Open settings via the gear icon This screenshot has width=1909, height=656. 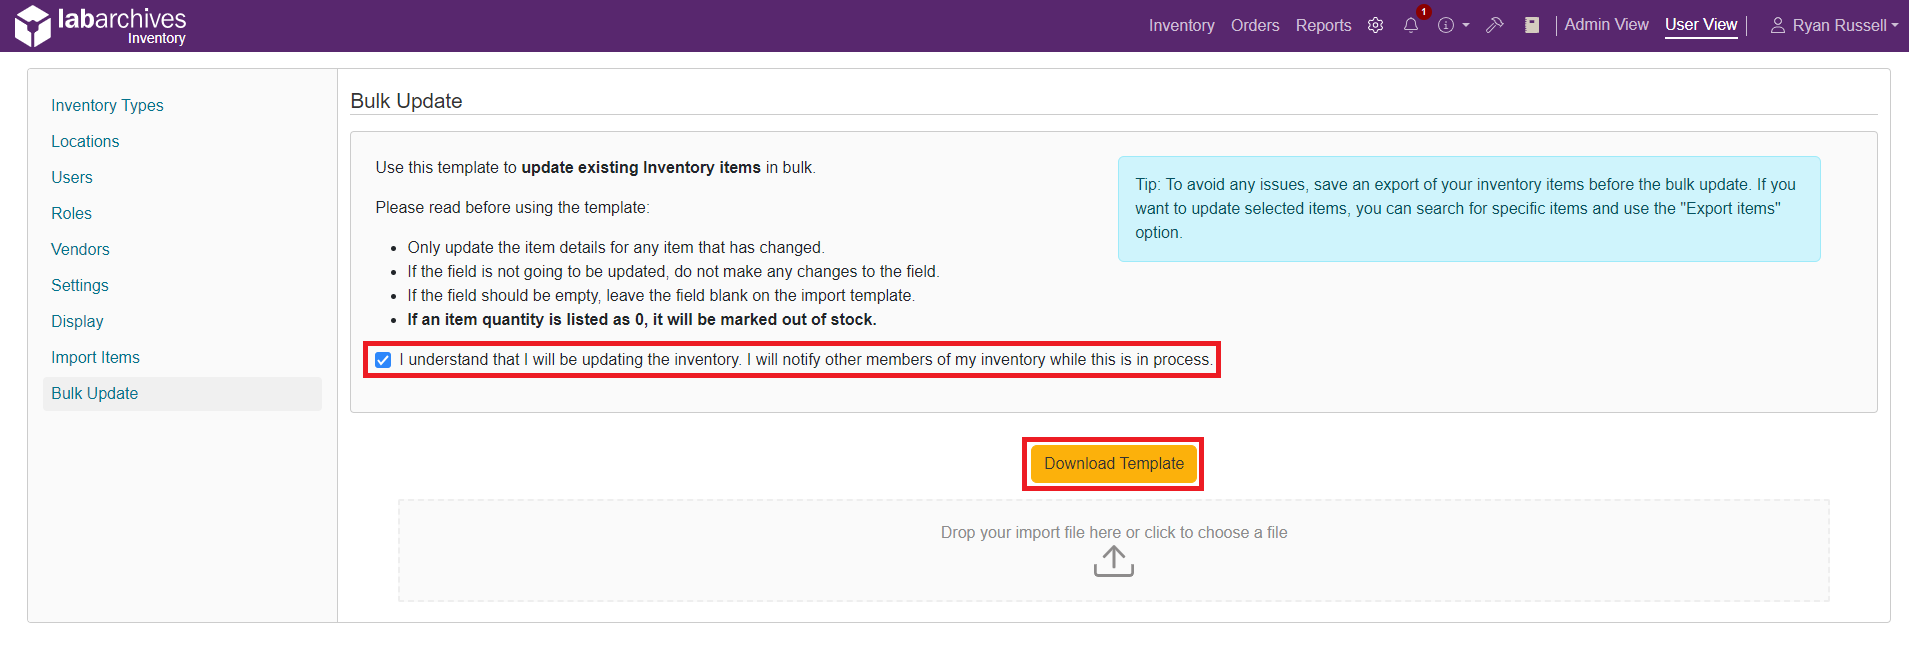coord(1376,25)
